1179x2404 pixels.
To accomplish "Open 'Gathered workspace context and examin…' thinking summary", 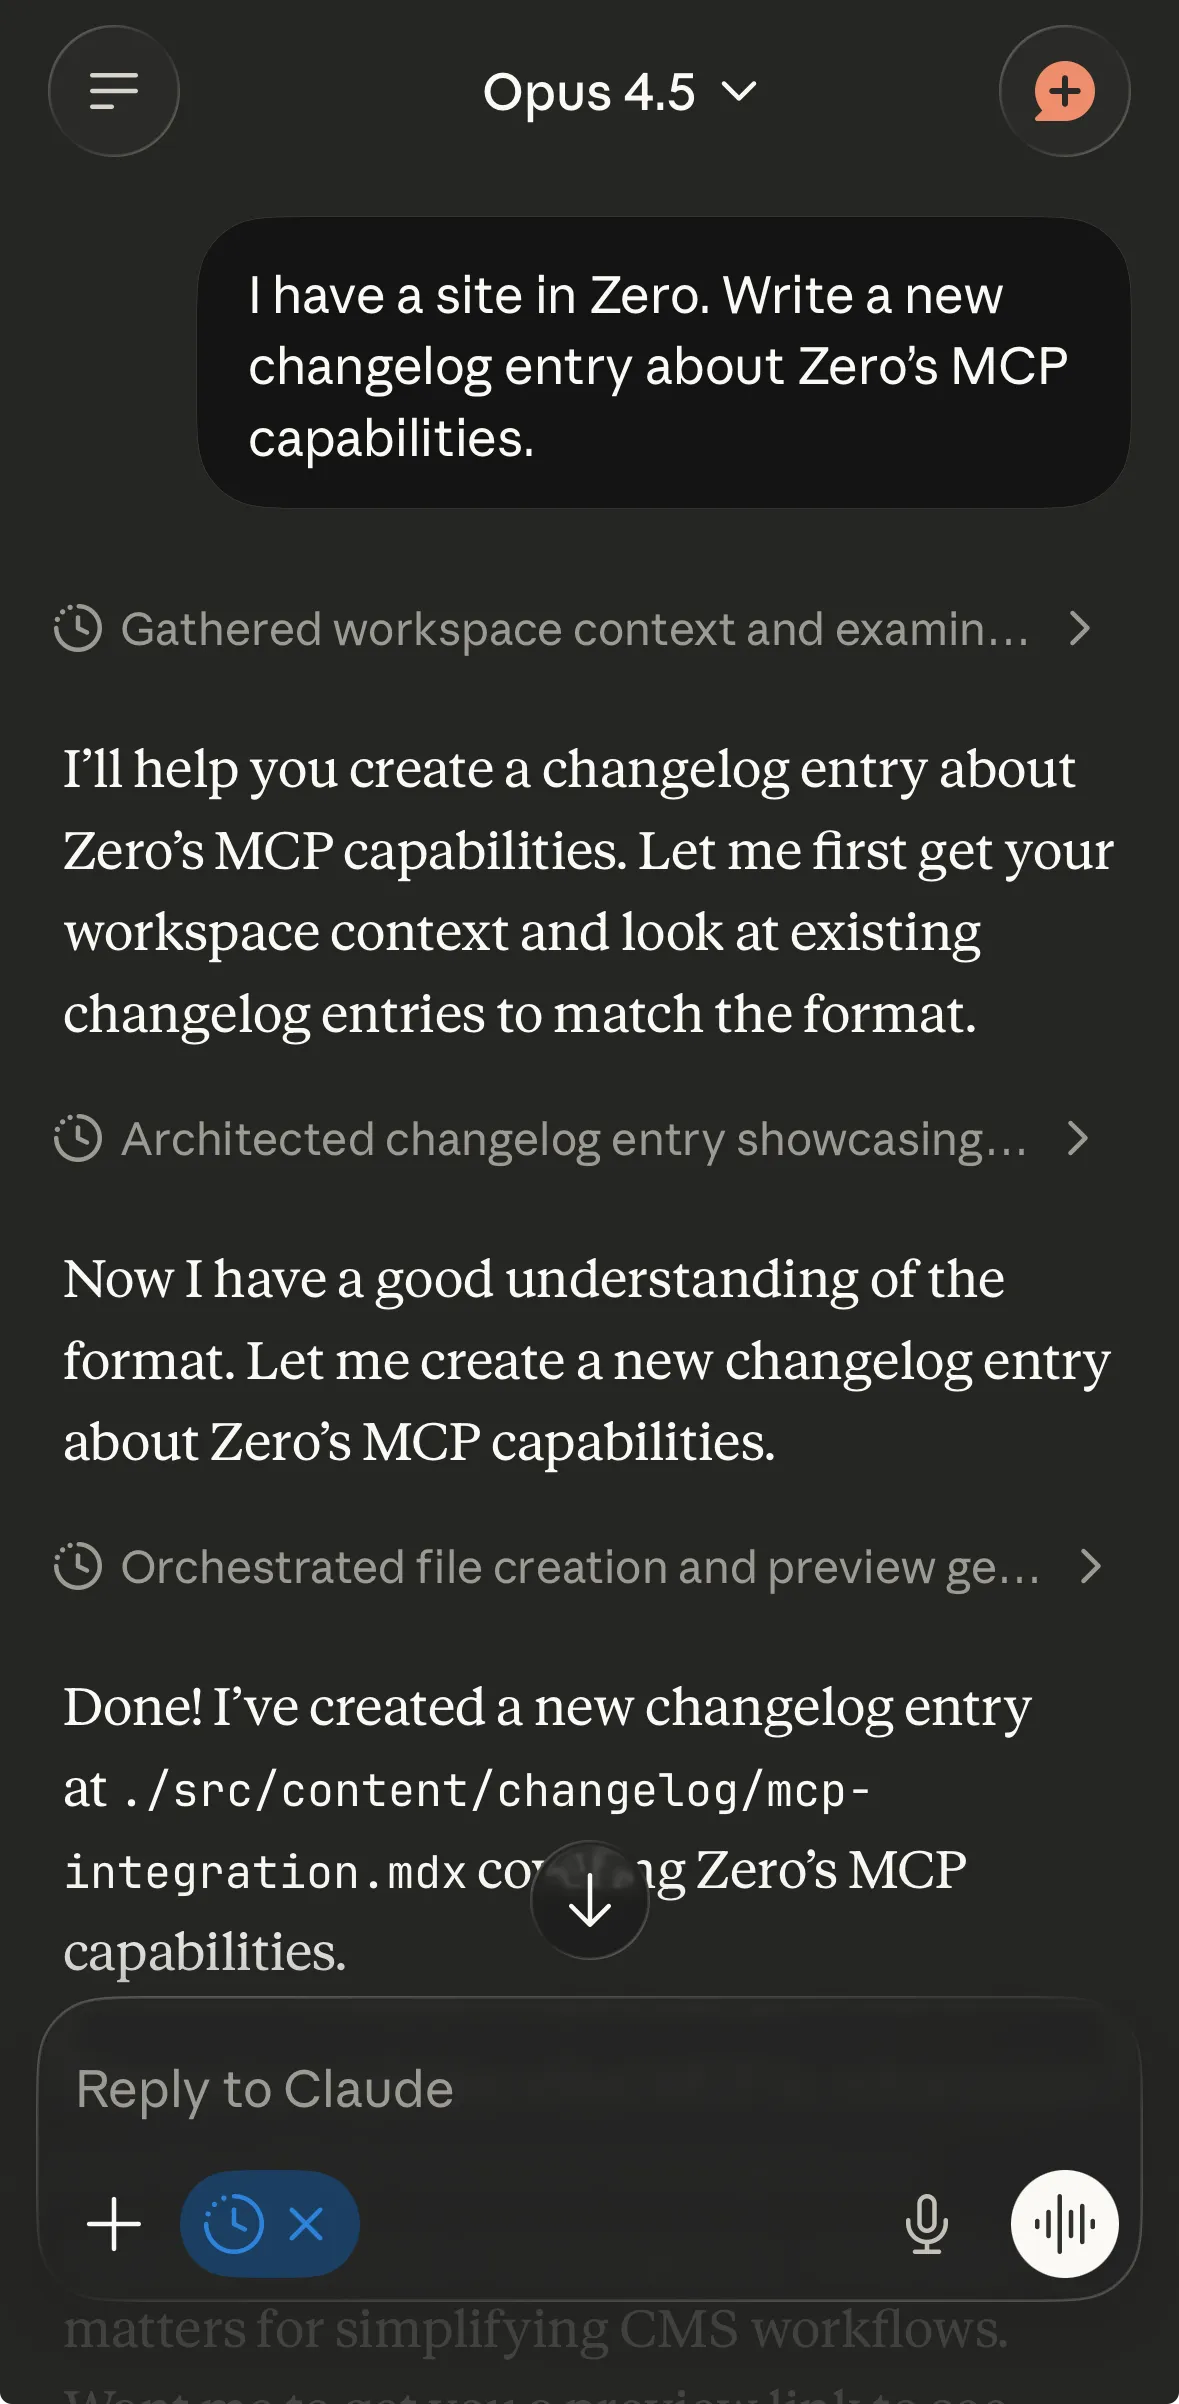I will tap(575, 630).
